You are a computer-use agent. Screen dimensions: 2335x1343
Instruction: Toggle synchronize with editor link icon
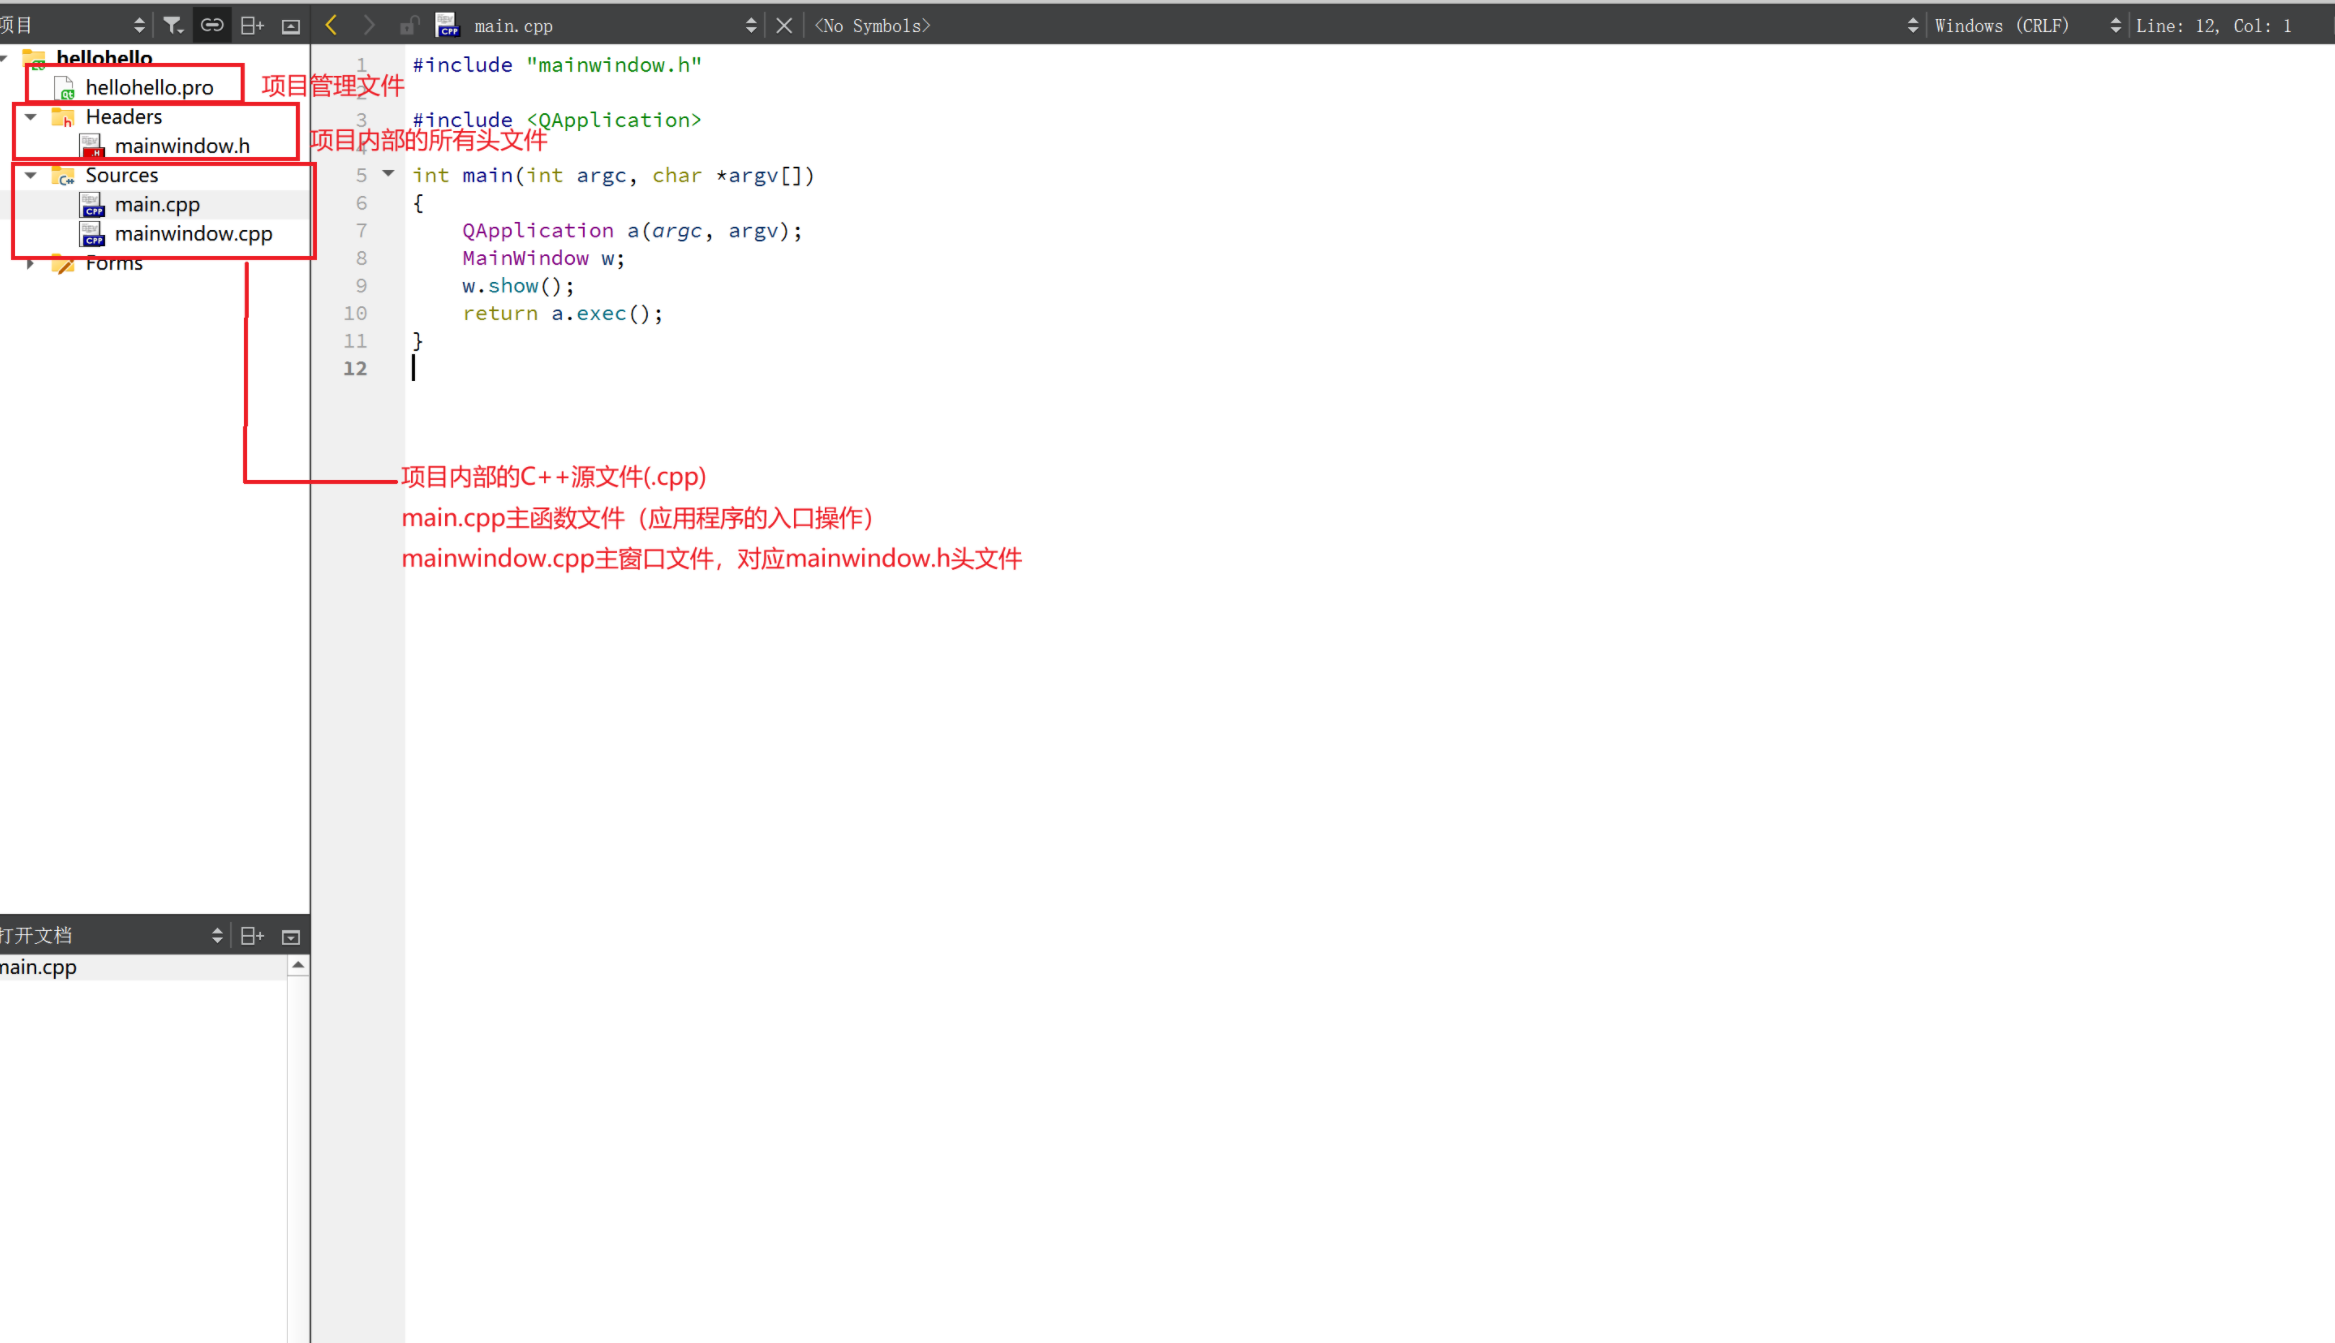(212, 25)
